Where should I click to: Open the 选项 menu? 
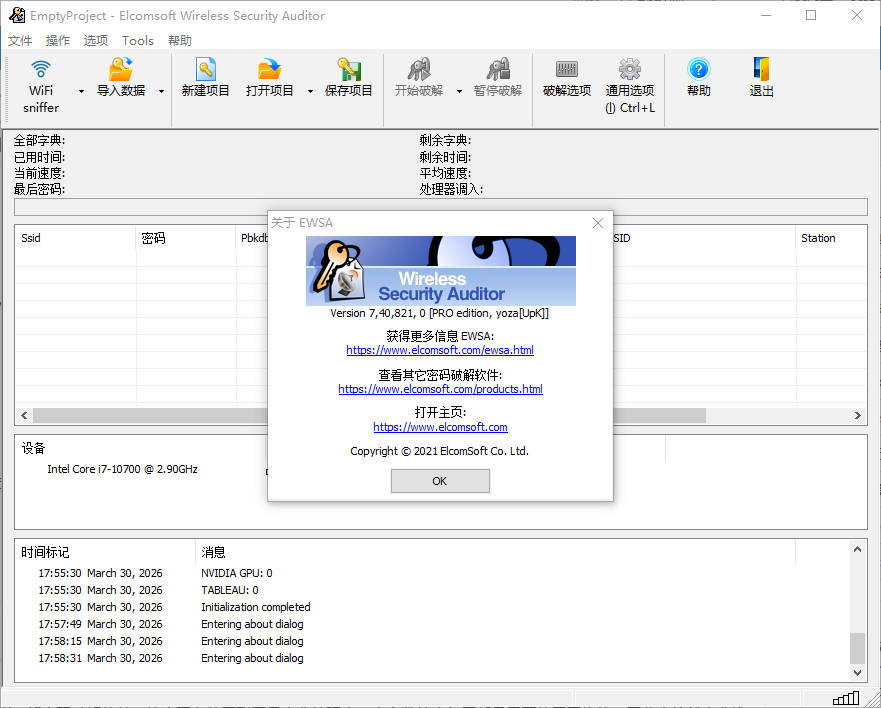click(x=96, y=40)
